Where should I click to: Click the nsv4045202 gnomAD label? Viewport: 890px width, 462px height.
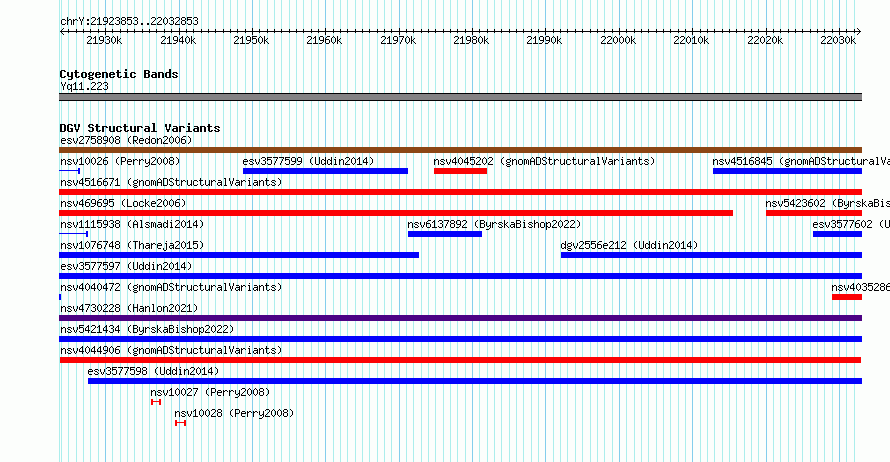[x=544, y=161]
